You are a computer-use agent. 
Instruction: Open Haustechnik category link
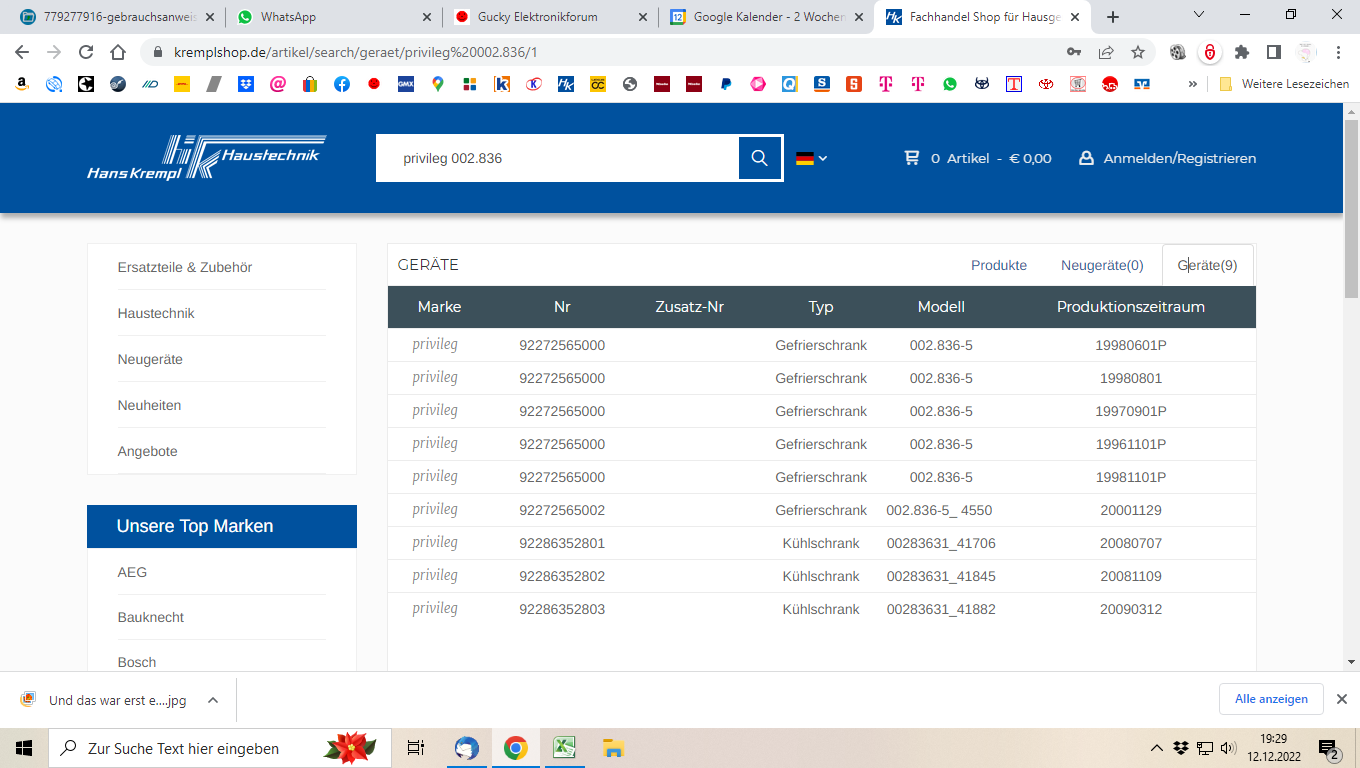(156, 313)
